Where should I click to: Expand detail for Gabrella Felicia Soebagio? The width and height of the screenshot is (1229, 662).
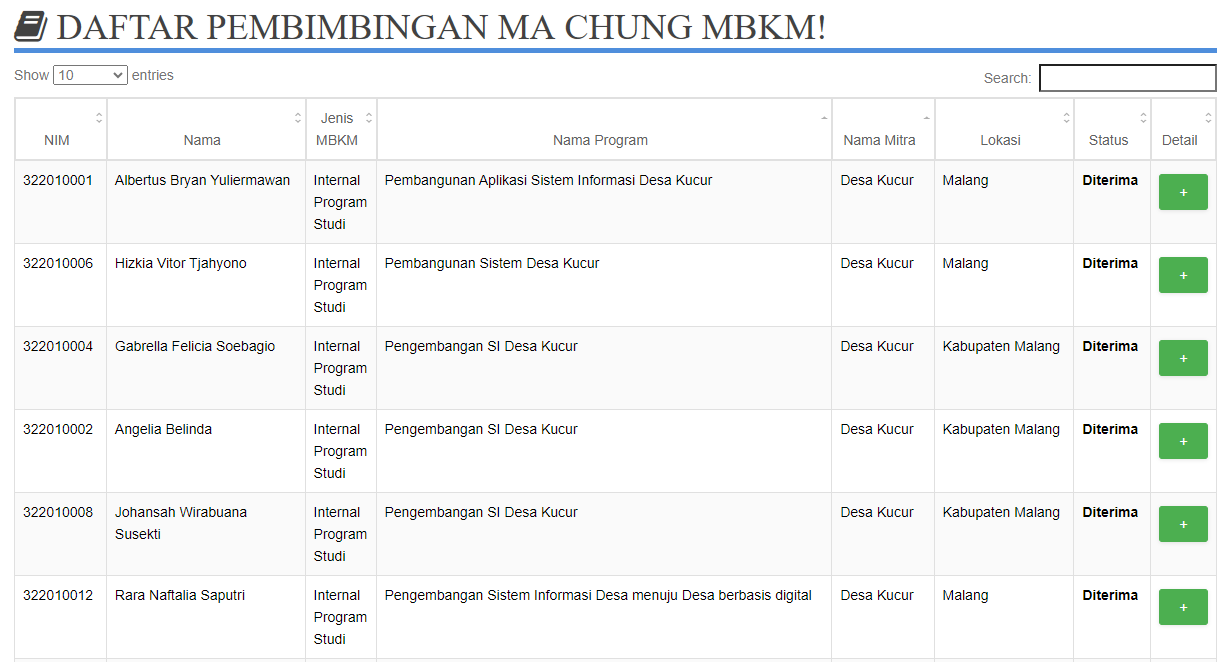[1183, 358]
